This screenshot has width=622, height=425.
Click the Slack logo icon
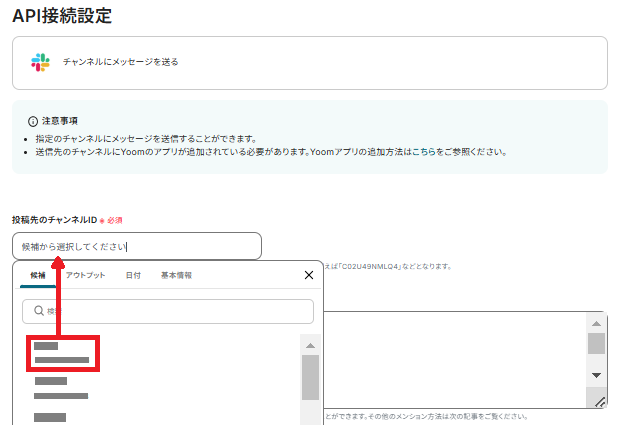click(x=40, y=62)
